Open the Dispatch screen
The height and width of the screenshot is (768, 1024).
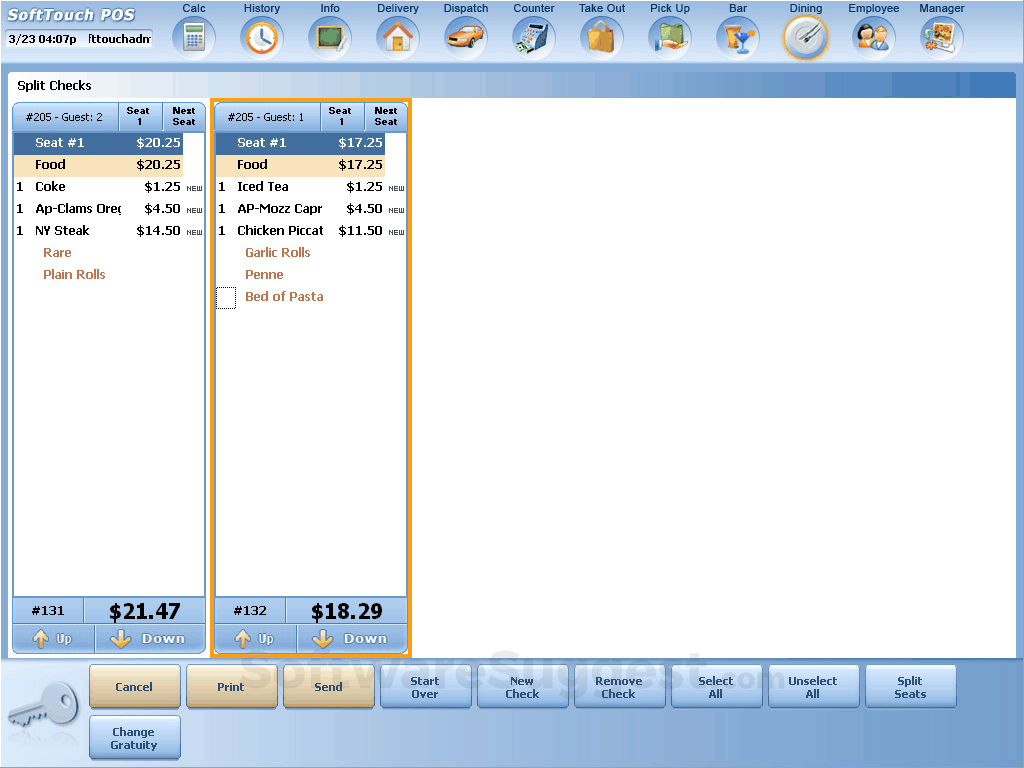(465, 37)
